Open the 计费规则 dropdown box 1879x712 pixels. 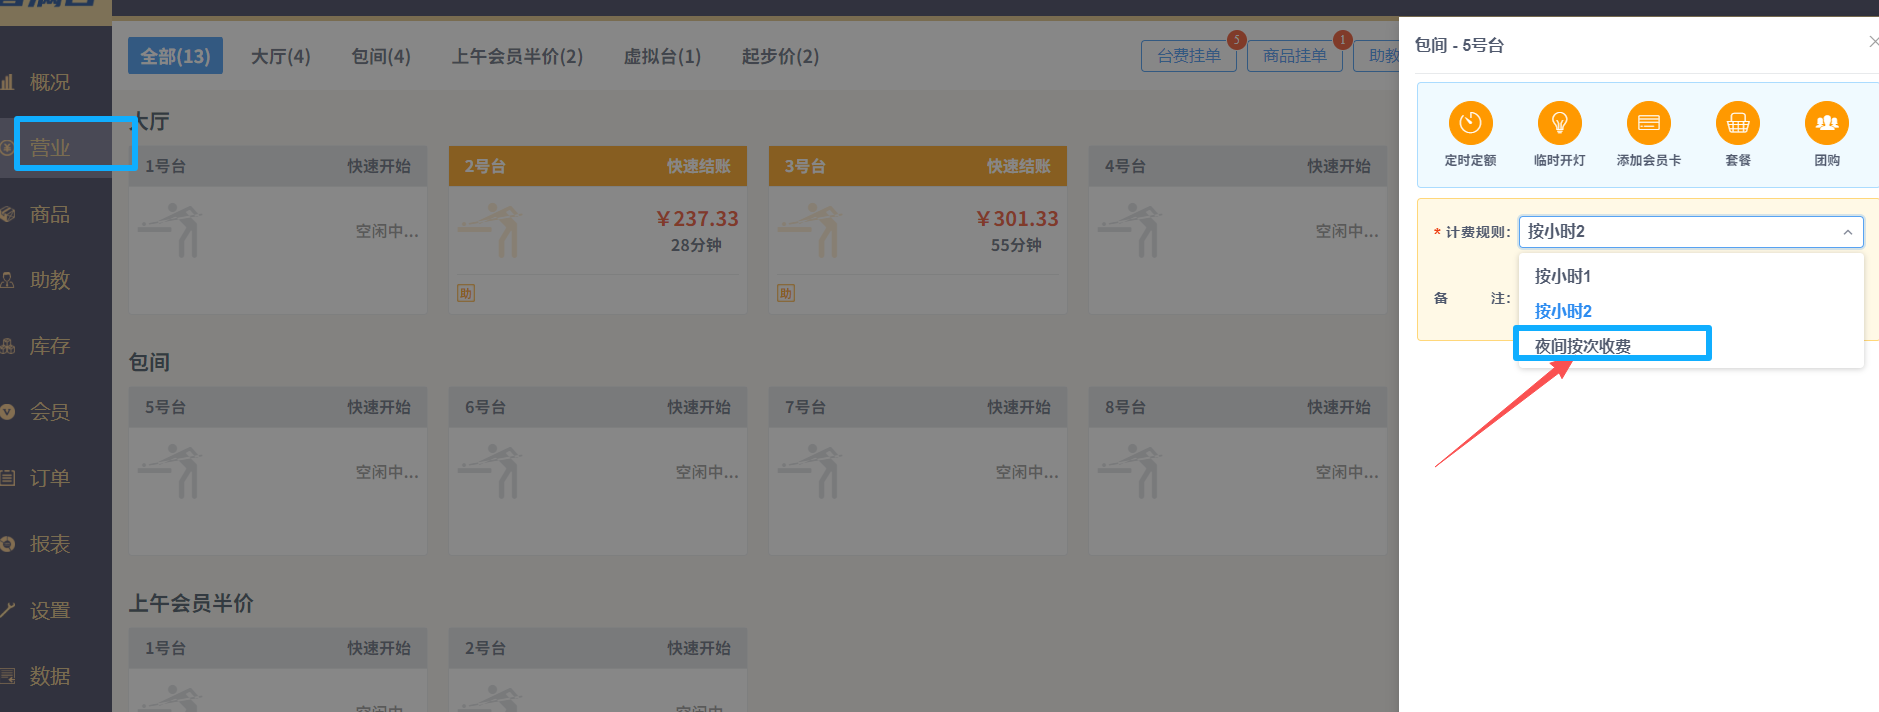[x=1690, y=231]
